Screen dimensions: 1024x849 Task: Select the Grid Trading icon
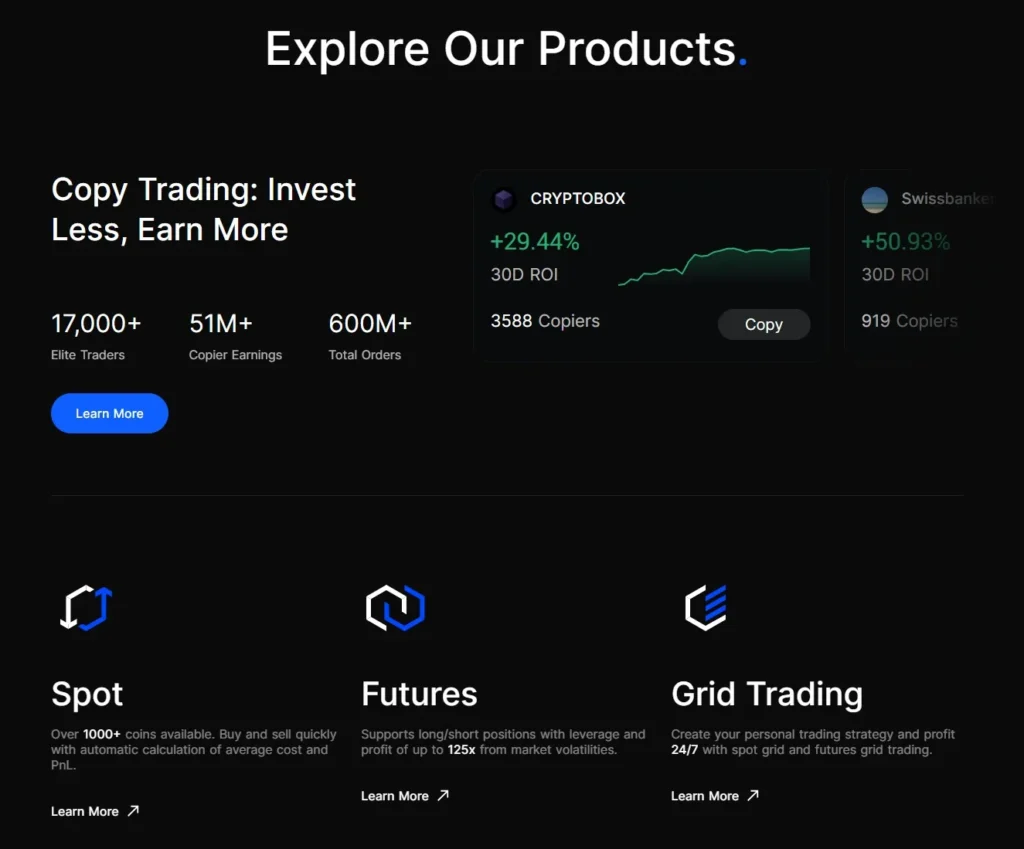coord(703,606)
